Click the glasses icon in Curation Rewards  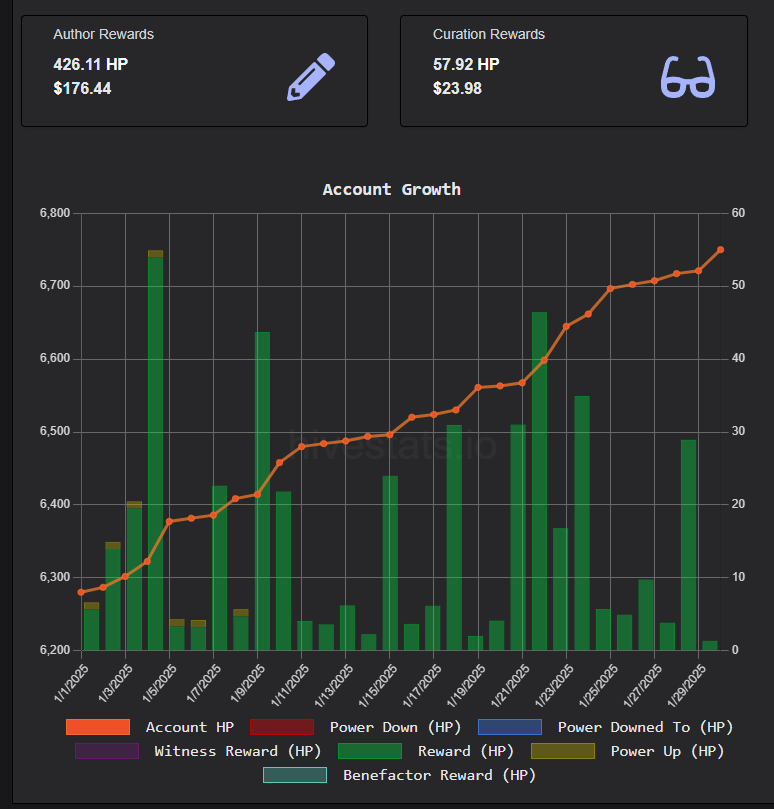pos(688,77)
